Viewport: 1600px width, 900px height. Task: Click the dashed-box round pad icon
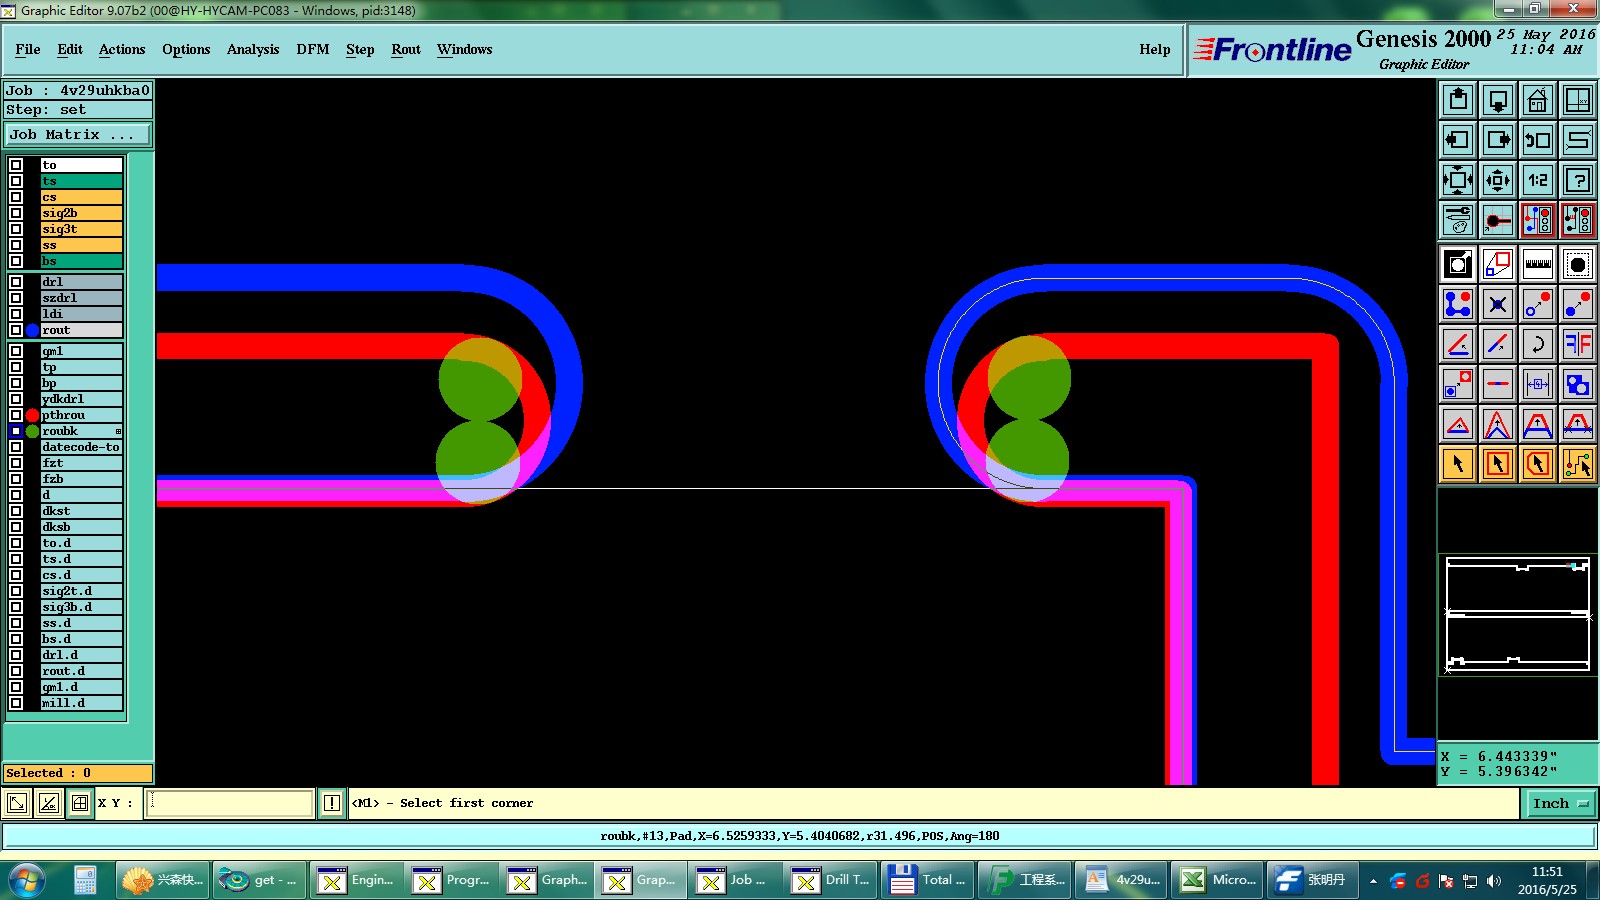pos(1578,264)
